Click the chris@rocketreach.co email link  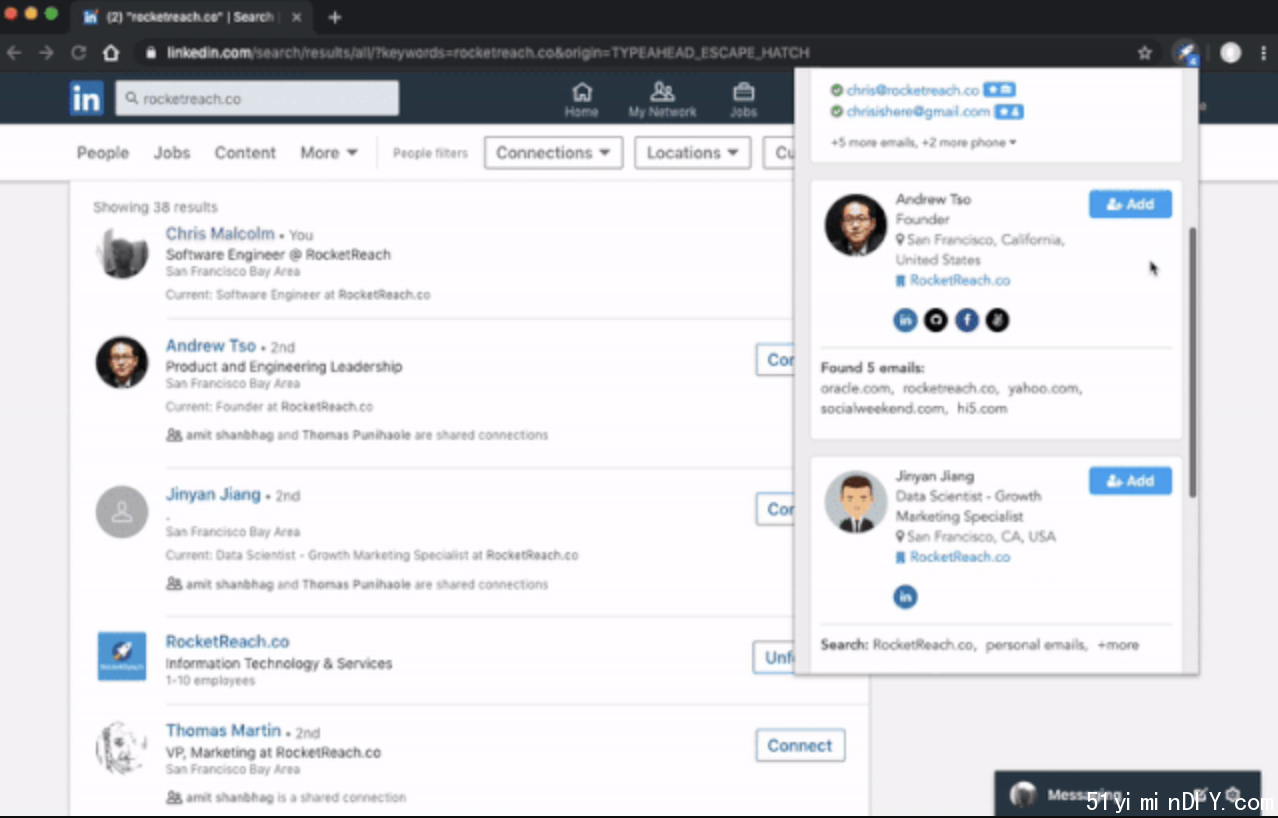point(913,90)
